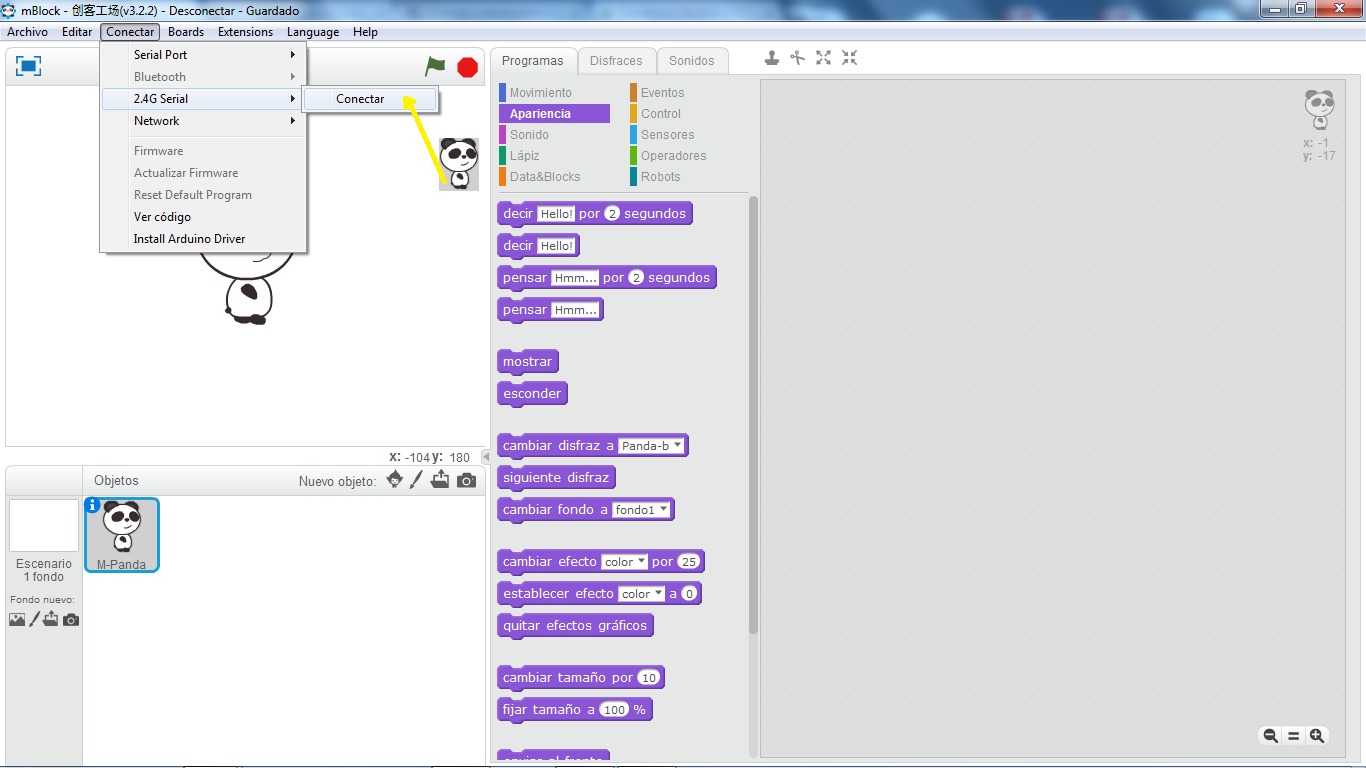
Task: Zoom out of the script area
Action: [x=1270, y=735]
